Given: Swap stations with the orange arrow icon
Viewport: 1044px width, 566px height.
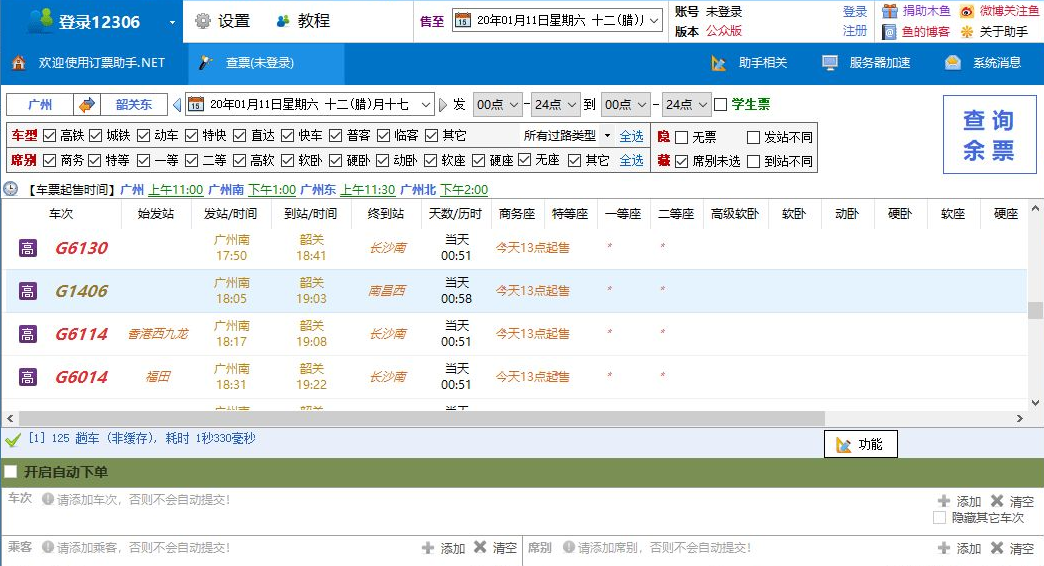Looking at the screenshot, I should click(x=87, y=105).
